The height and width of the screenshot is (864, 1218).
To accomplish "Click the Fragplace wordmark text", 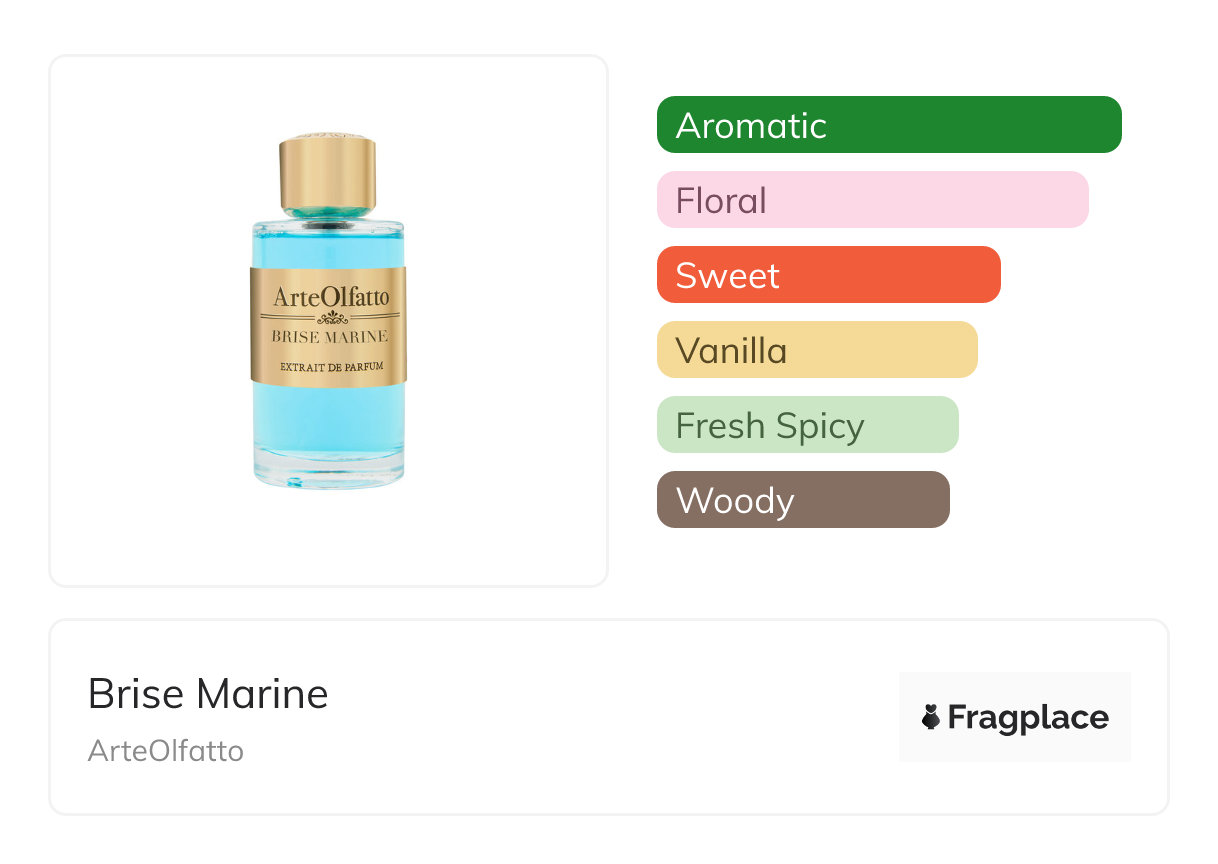I will pyautogui.click(x=1028, y=717).
